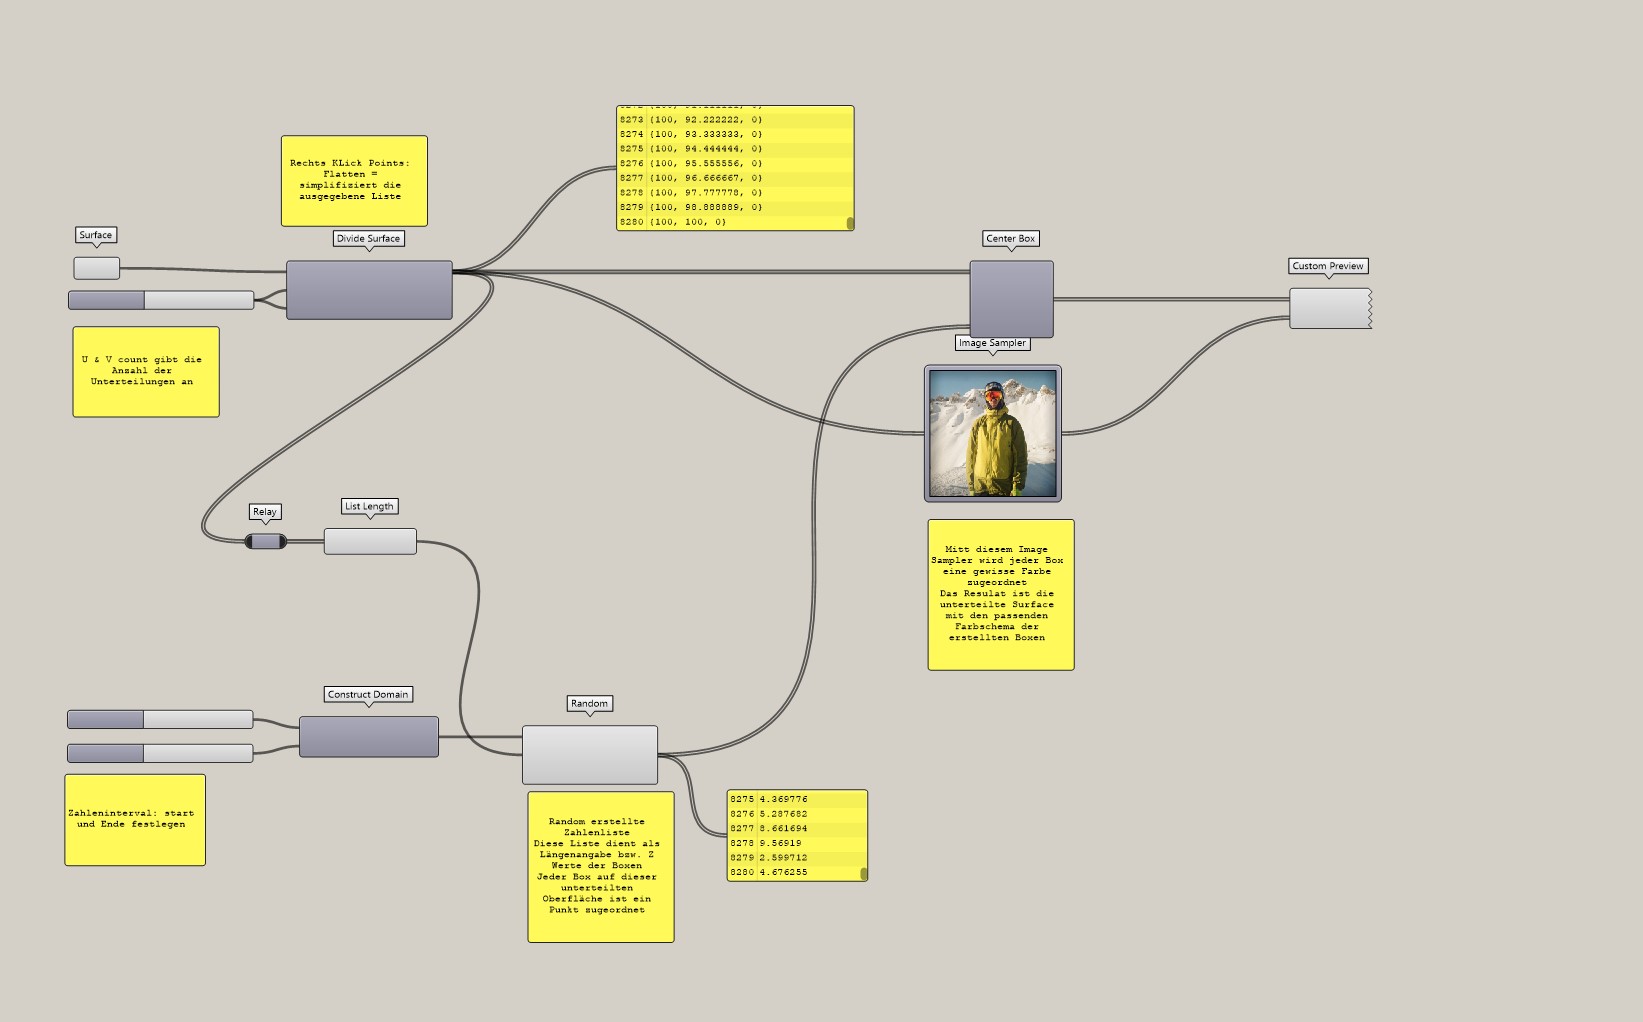The height and width of the screenshot is (1022, 1643).
Task: Select the List Length component
Action: 369,540
